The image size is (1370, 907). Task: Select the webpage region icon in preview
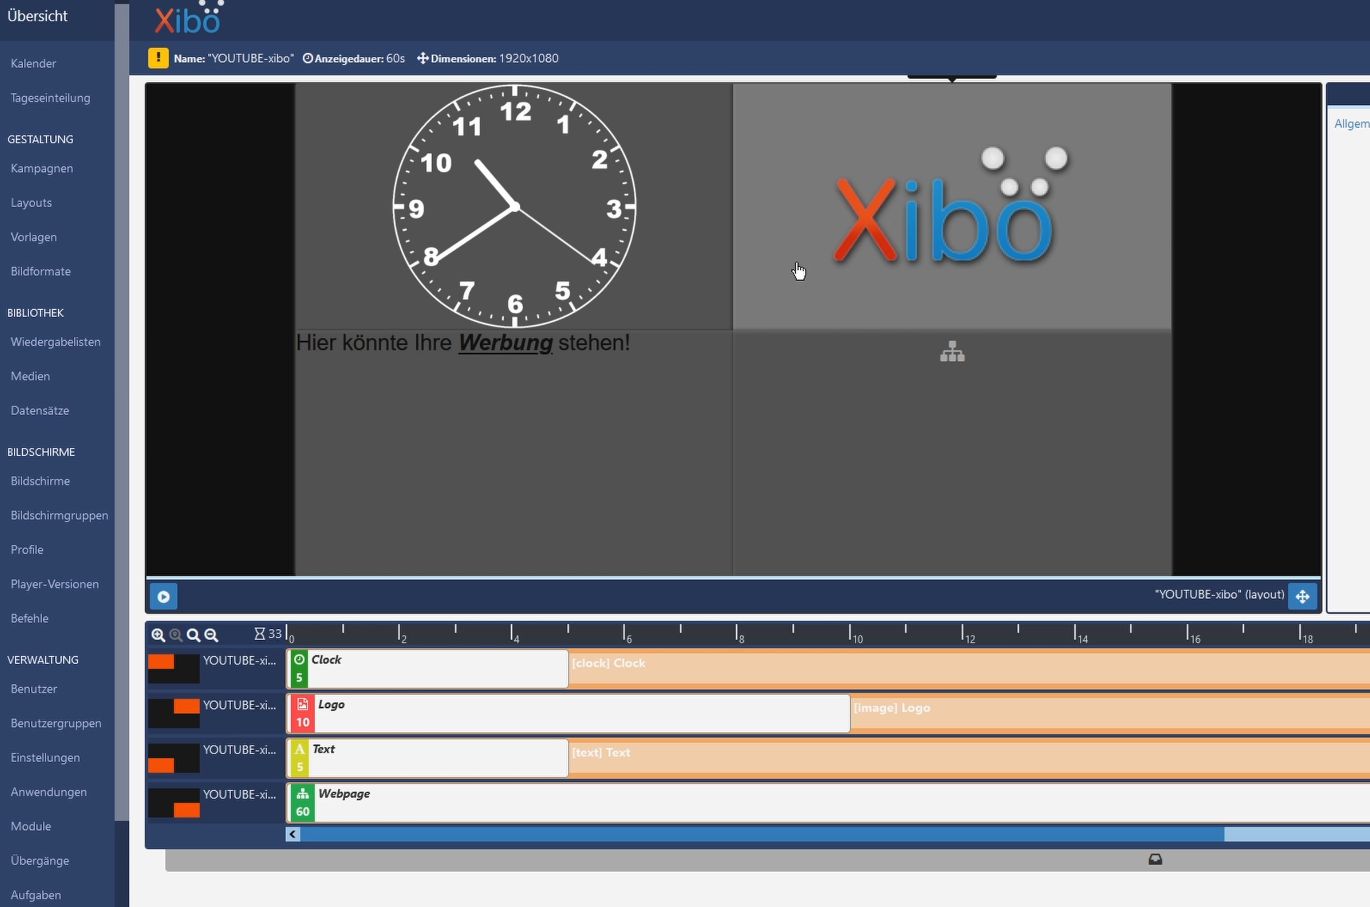pyautogui.click(x=952, y=352)
